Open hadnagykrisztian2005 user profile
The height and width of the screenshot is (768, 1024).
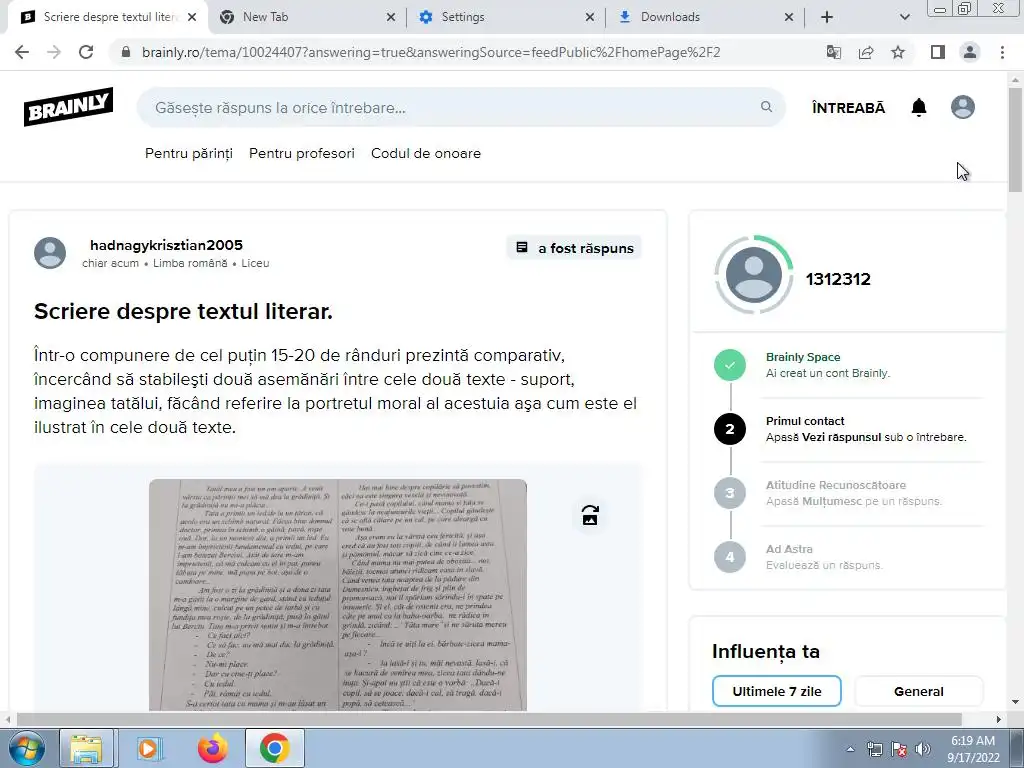click(167, 245)
